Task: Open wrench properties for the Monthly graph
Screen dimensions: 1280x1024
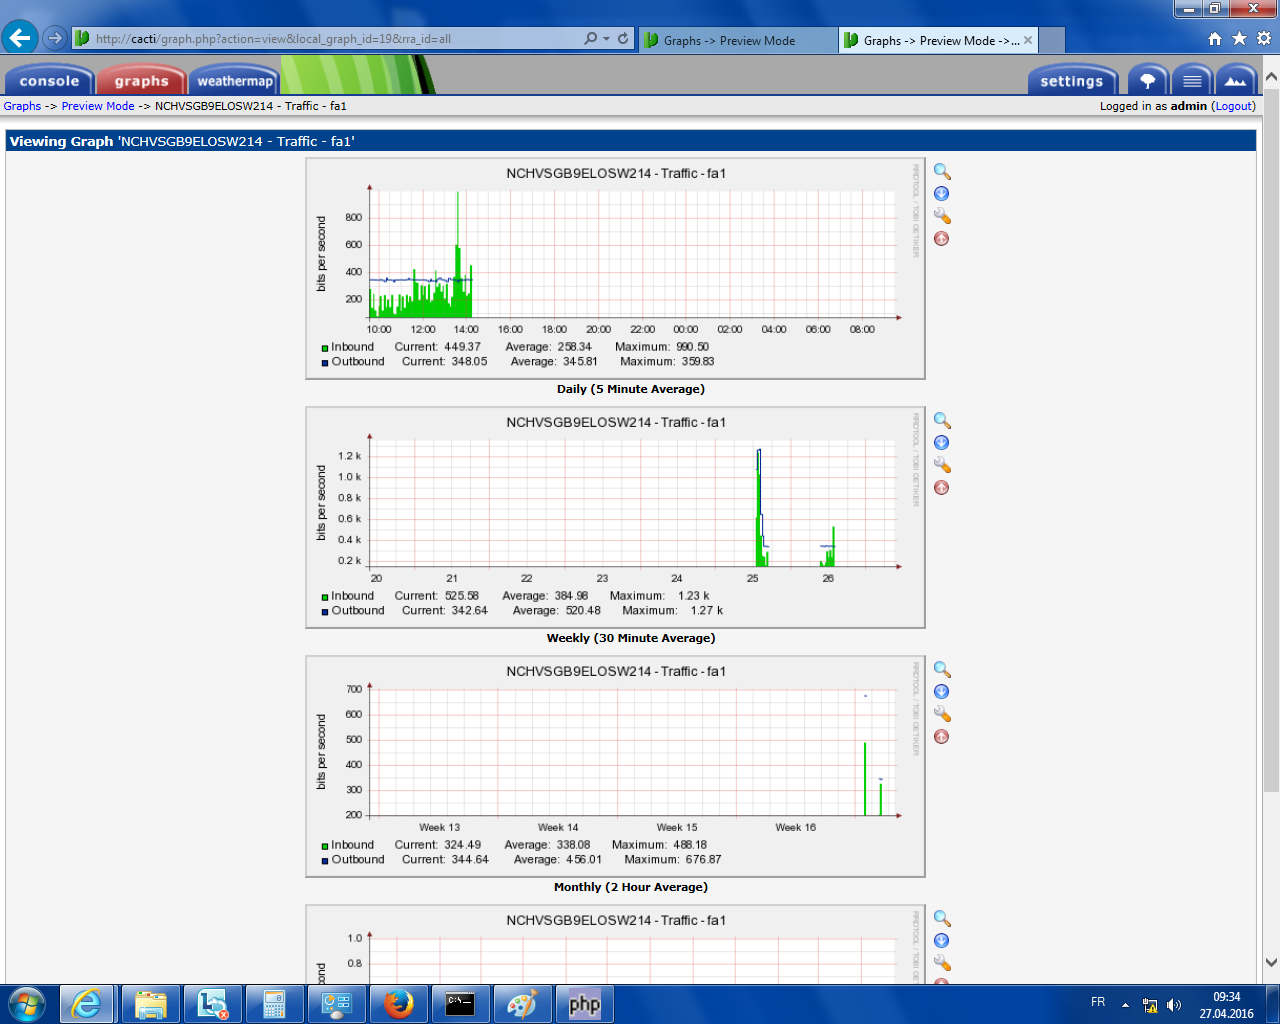Action: tap(942, 714)
